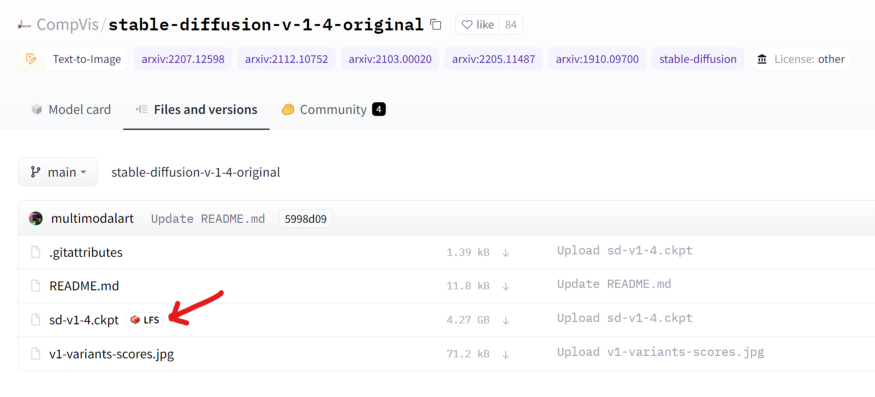Open the latest commit message Update README.md
The width and height of the screenshot is (875, 397).
pyautogui.click(x=208, y=218)
